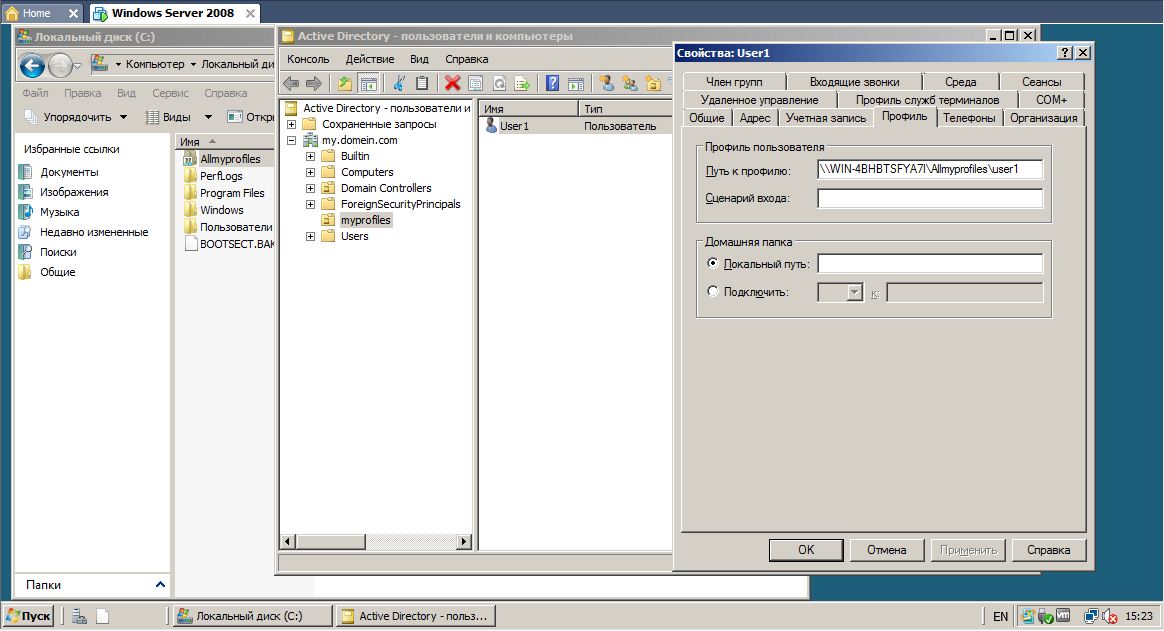Open the Консоль menu
The height and width of the screenshot is (631, 1164).
tap(308, 59)
